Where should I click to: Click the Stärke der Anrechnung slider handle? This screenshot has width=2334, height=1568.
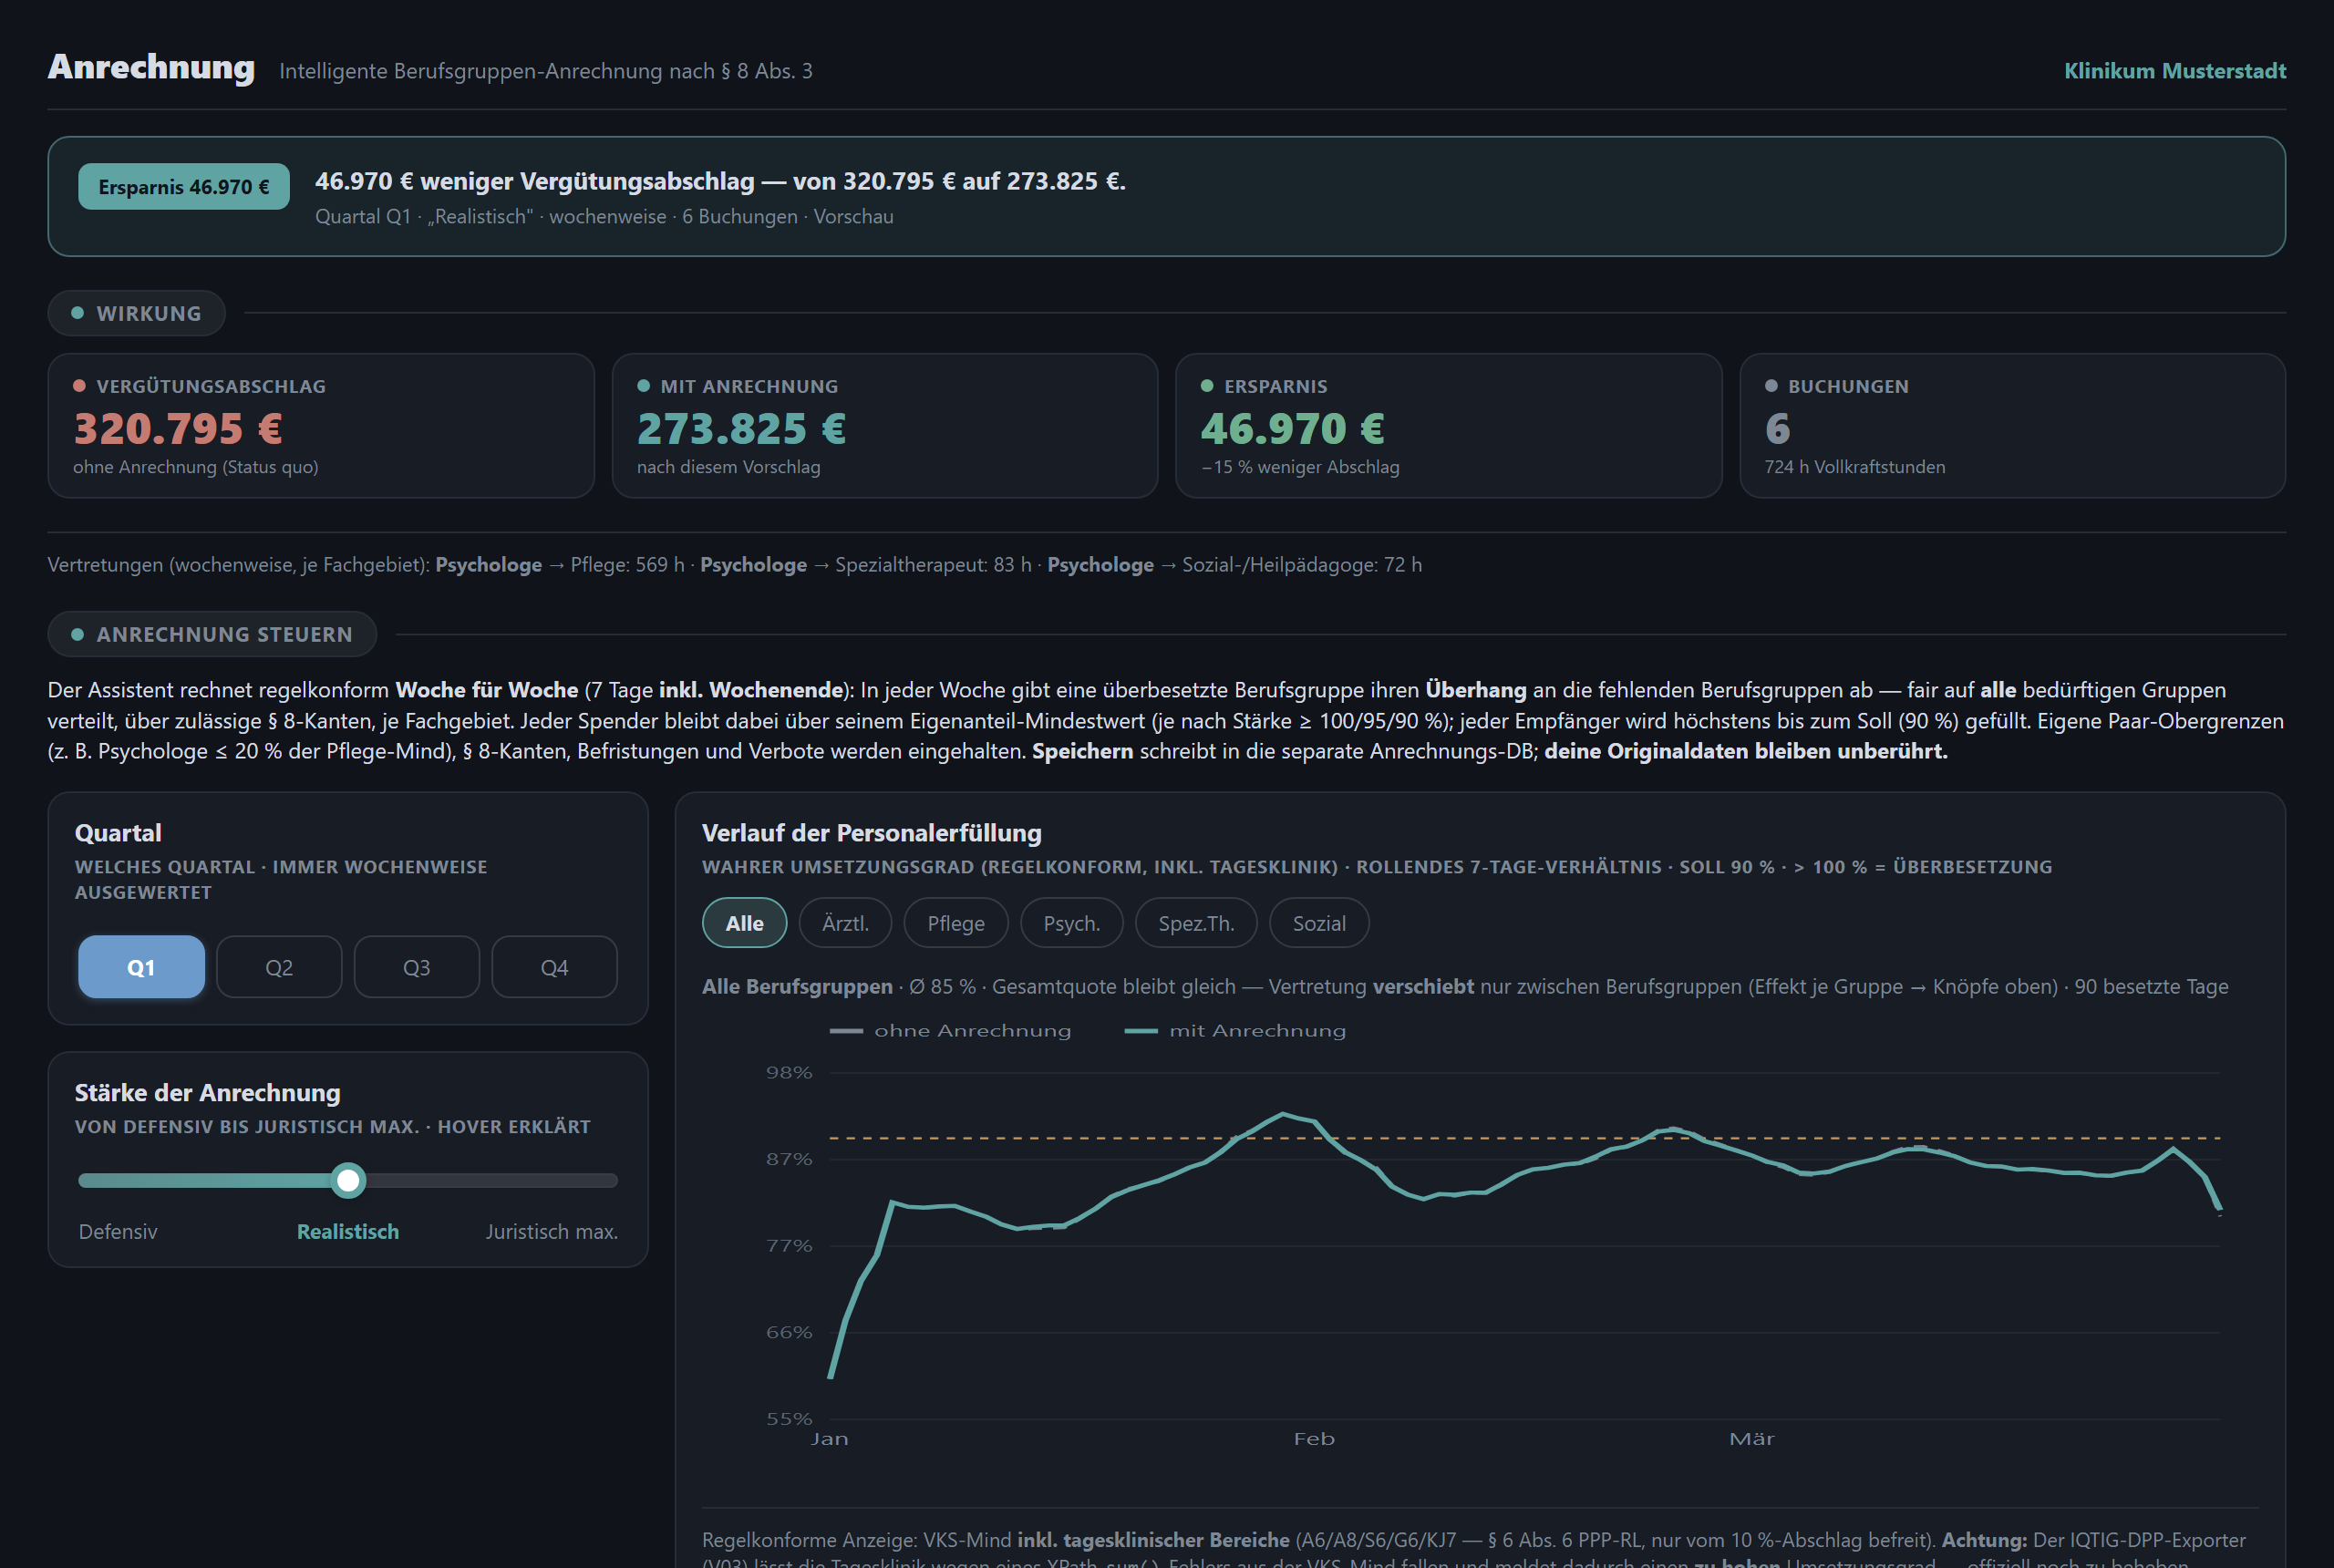pos(348,1180)
